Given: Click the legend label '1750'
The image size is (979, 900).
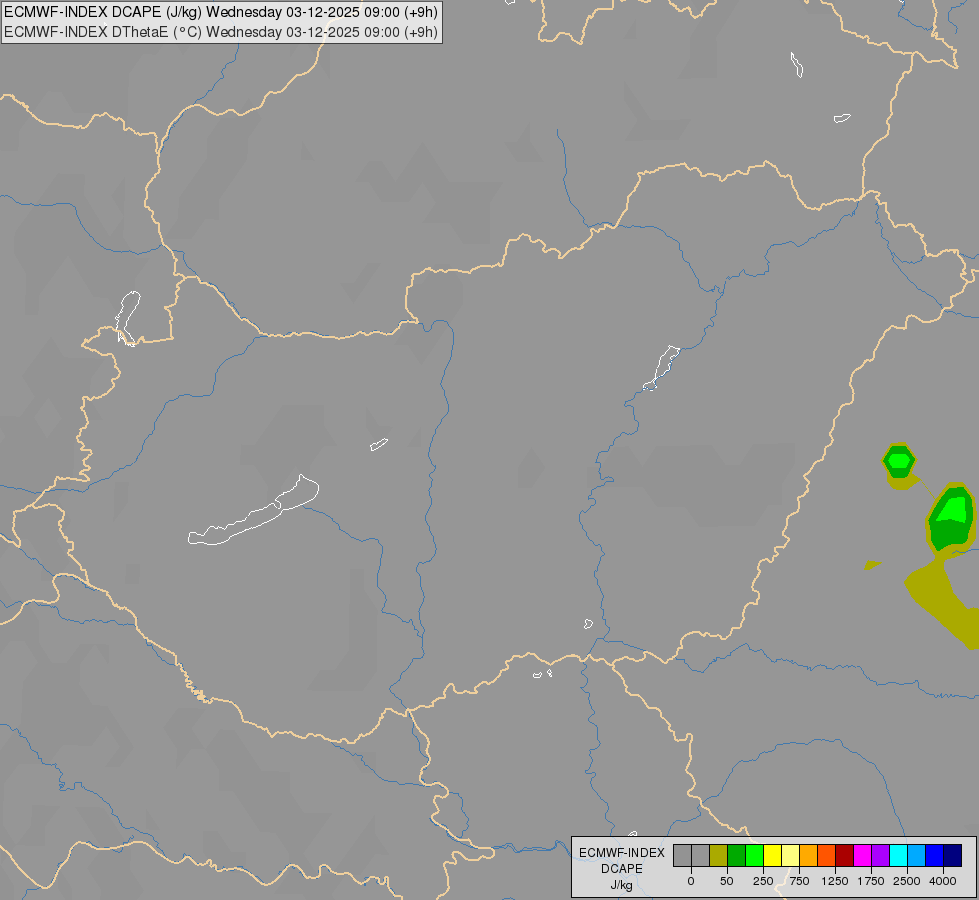Looking at the screenshot, I should pos(871,881).
